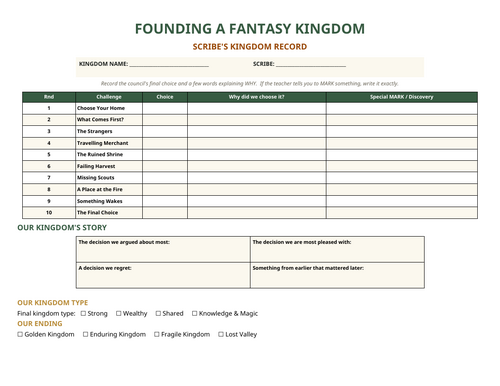Click round number 5 in table
Image resolution: width=500 pixels, height=386 pixels.
point(49,154)
